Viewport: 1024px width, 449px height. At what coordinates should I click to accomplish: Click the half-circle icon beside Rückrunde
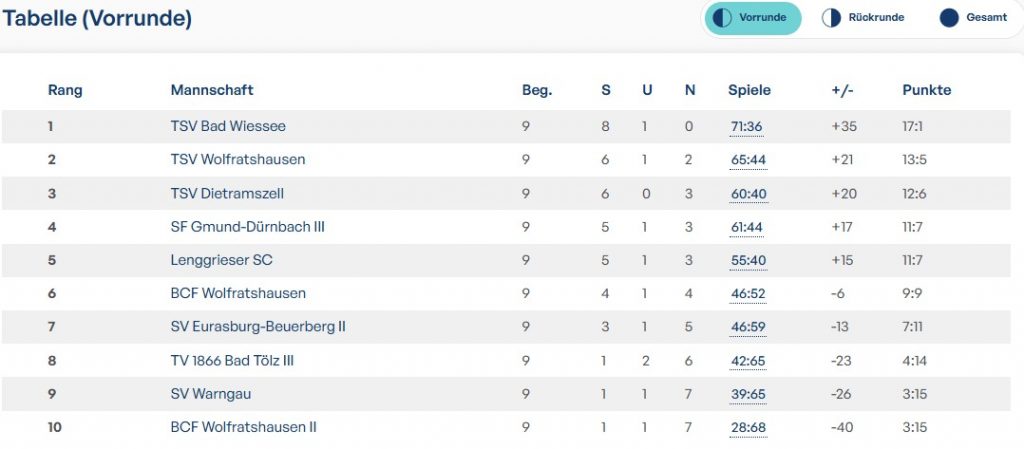[x=831, y=18]
